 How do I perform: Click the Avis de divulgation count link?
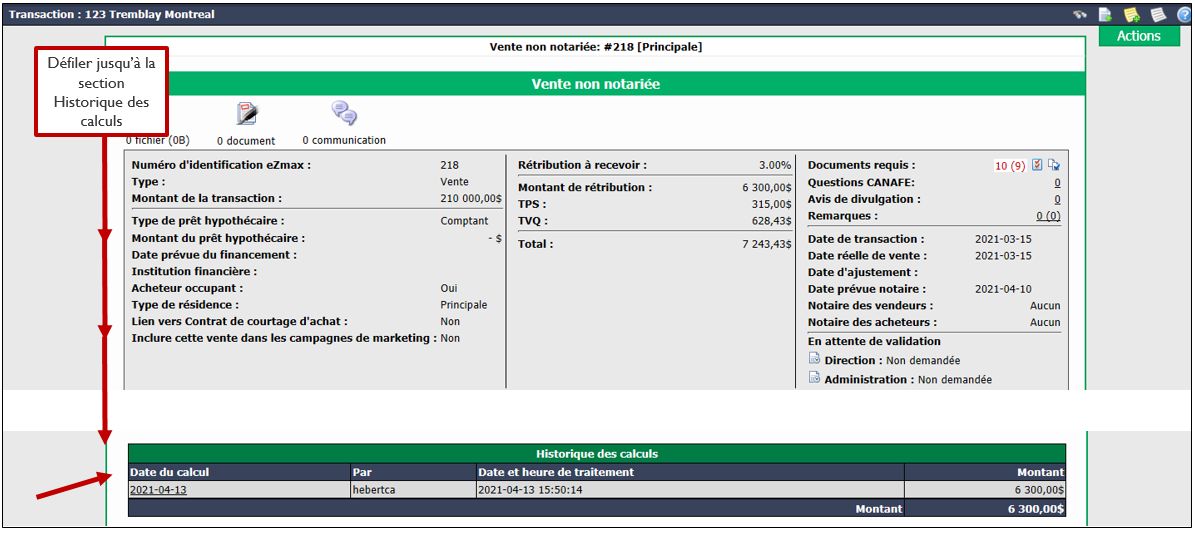pos(1057,199)
